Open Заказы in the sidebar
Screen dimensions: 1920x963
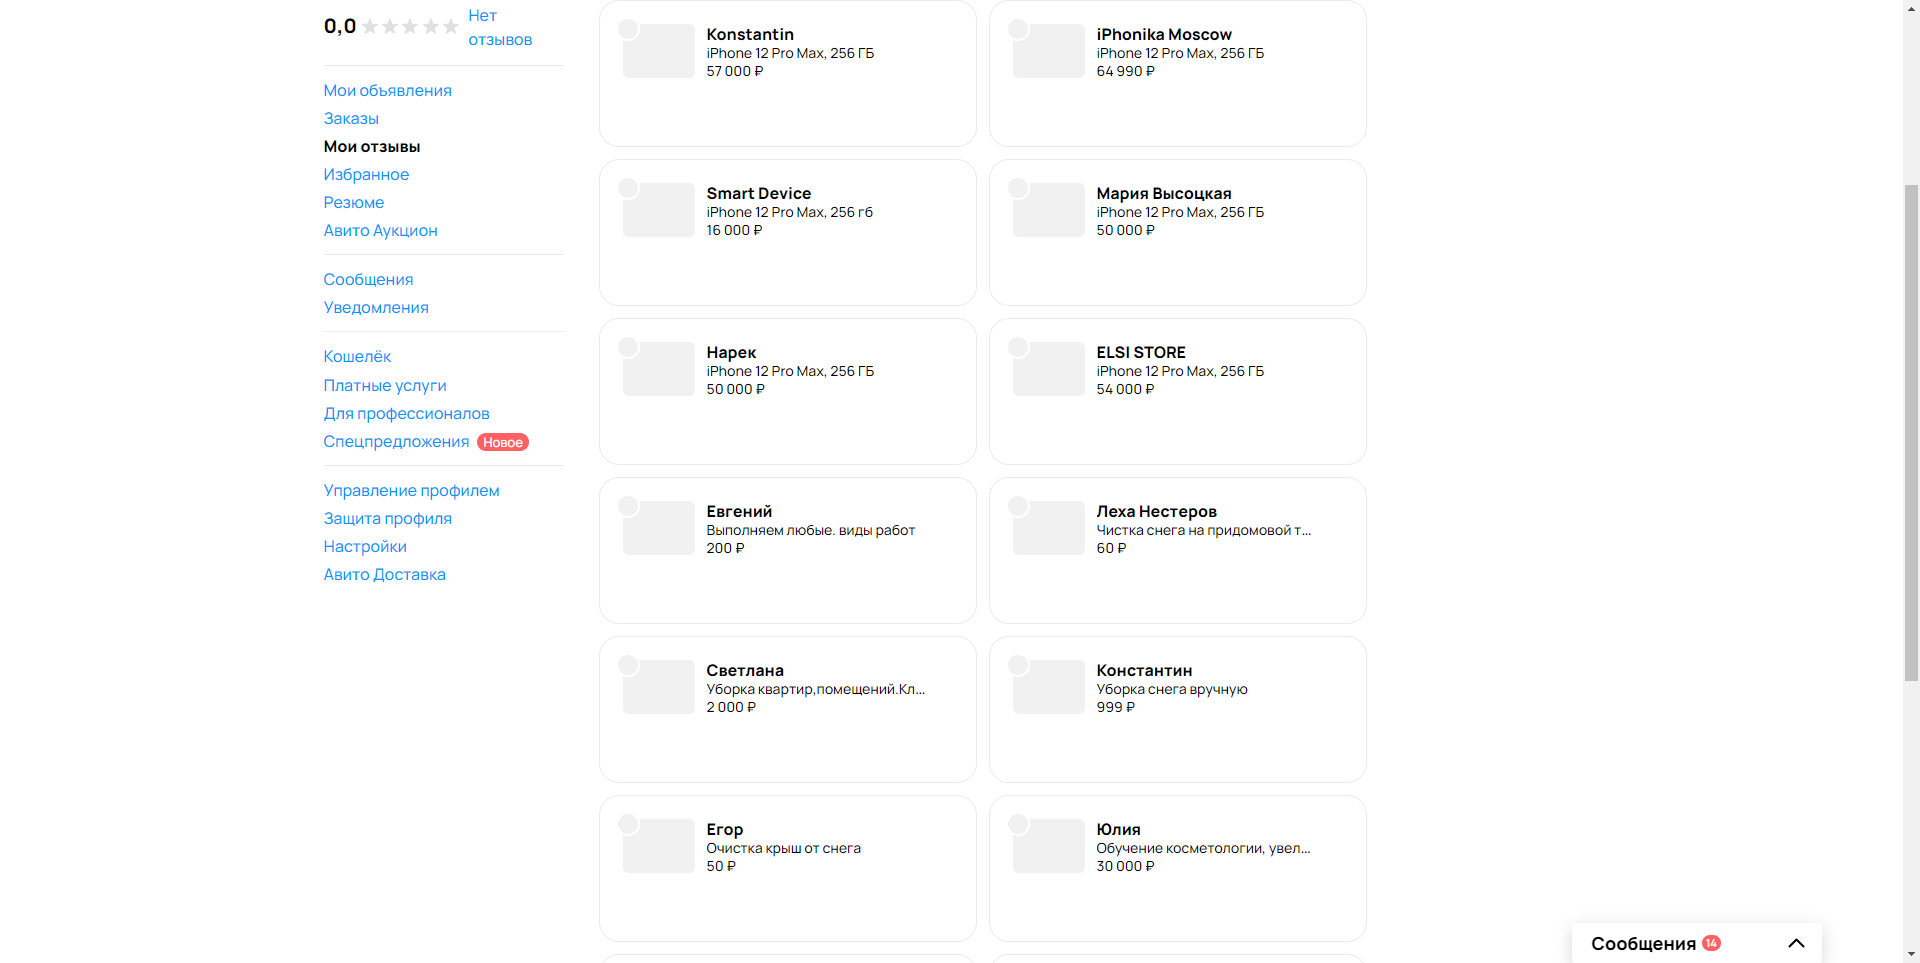click(351, 118)
